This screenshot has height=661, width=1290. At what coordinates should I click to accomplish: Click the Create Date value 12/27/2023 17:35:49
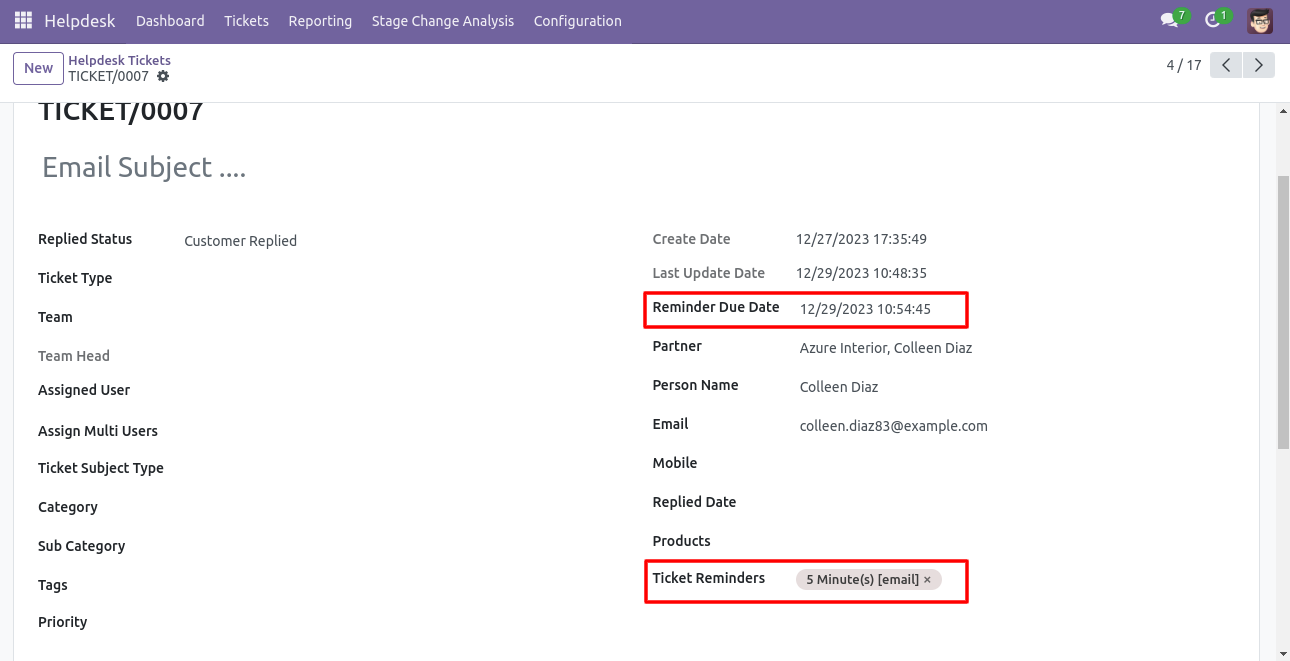(861, 240)
